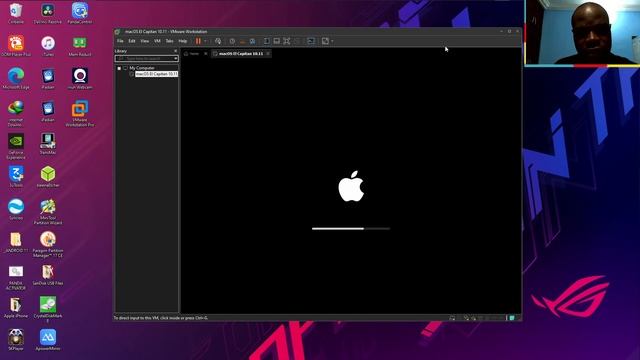Open VMware Workstation Pro desktop shortcut
Viewport: 640px width, 360px height.
(80, 113)
